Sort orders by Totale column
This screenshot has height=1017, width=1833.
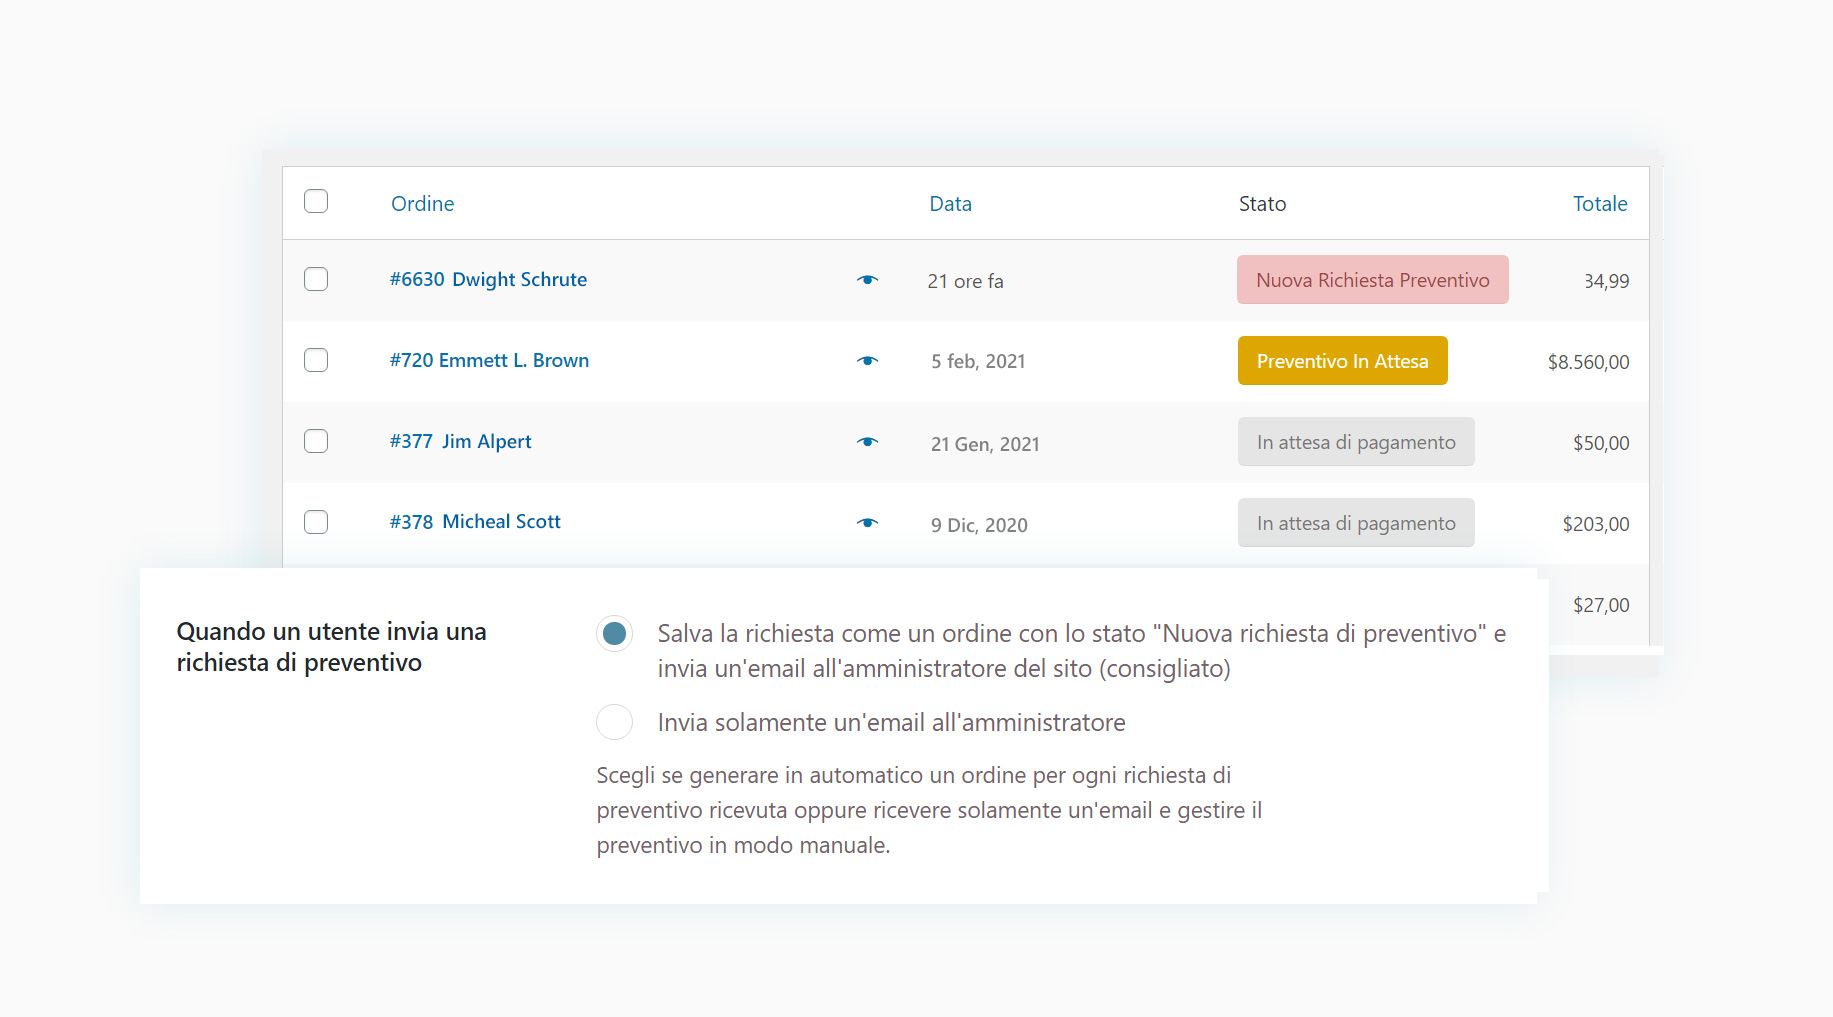1599,204
